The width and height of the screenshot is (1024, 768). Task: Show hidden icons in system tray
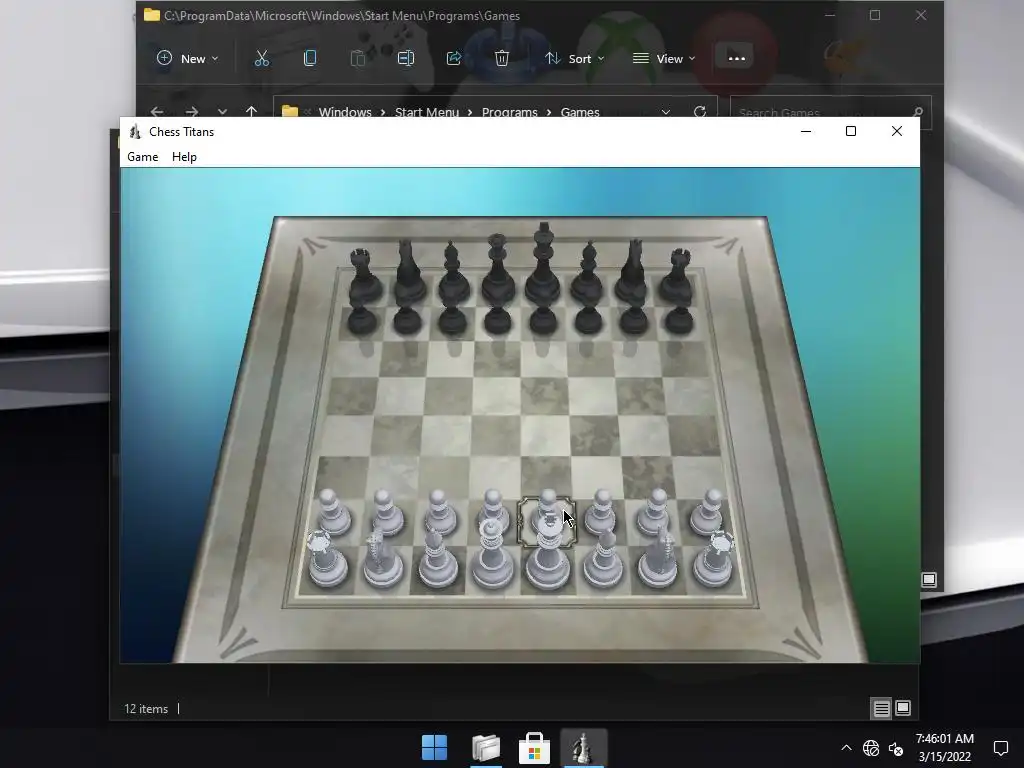pyautogui.click(x=846, y=748)
